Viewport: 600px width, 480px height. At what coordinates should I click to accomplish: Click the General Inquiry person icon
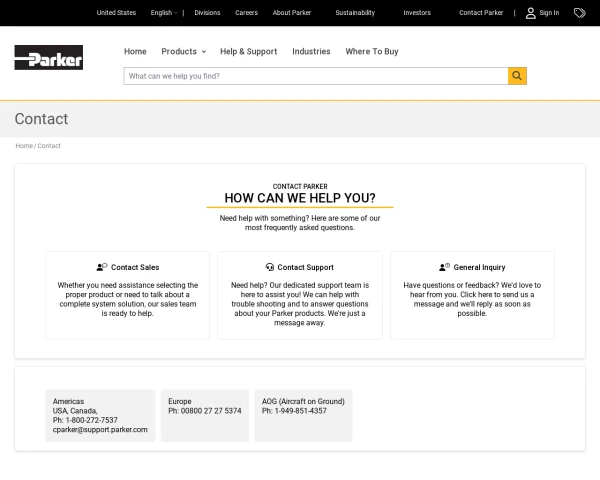[x=444, y=267]
